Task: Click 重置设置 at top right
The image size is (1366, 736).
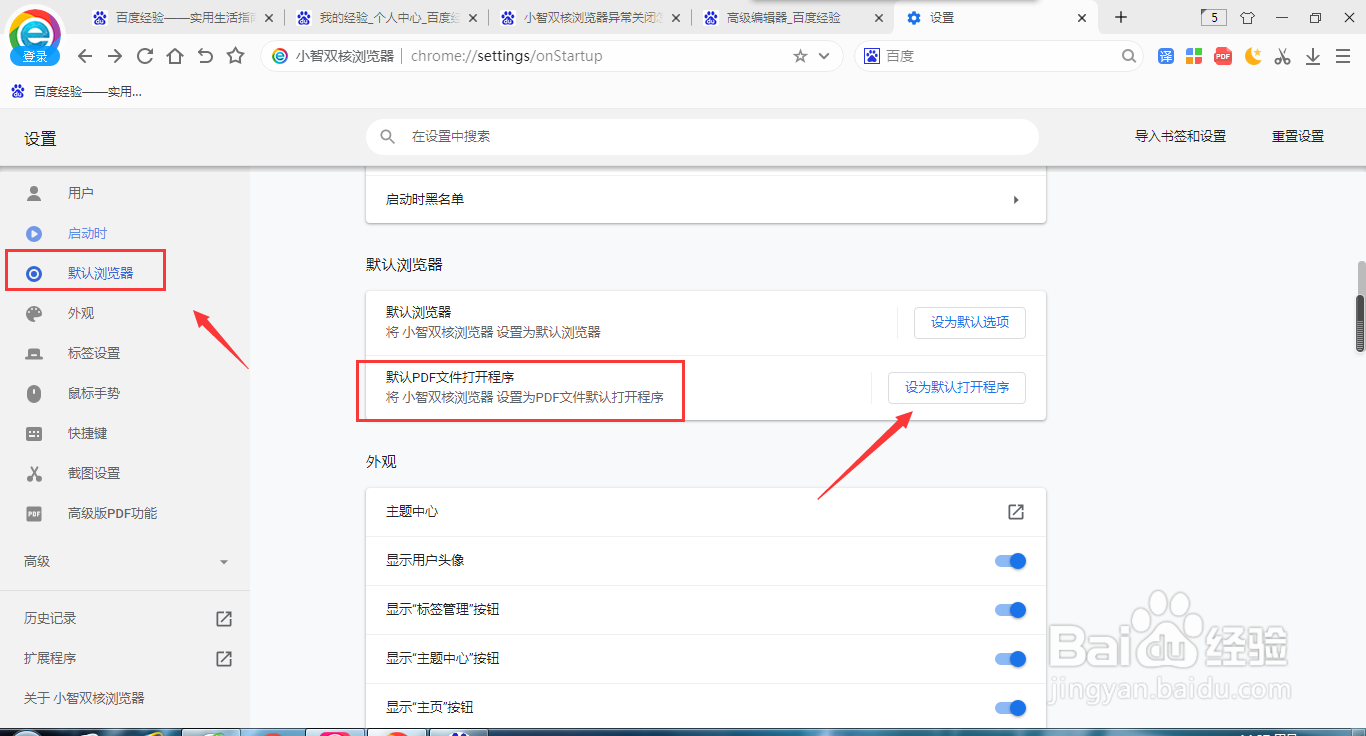Action: [1297, 136]
